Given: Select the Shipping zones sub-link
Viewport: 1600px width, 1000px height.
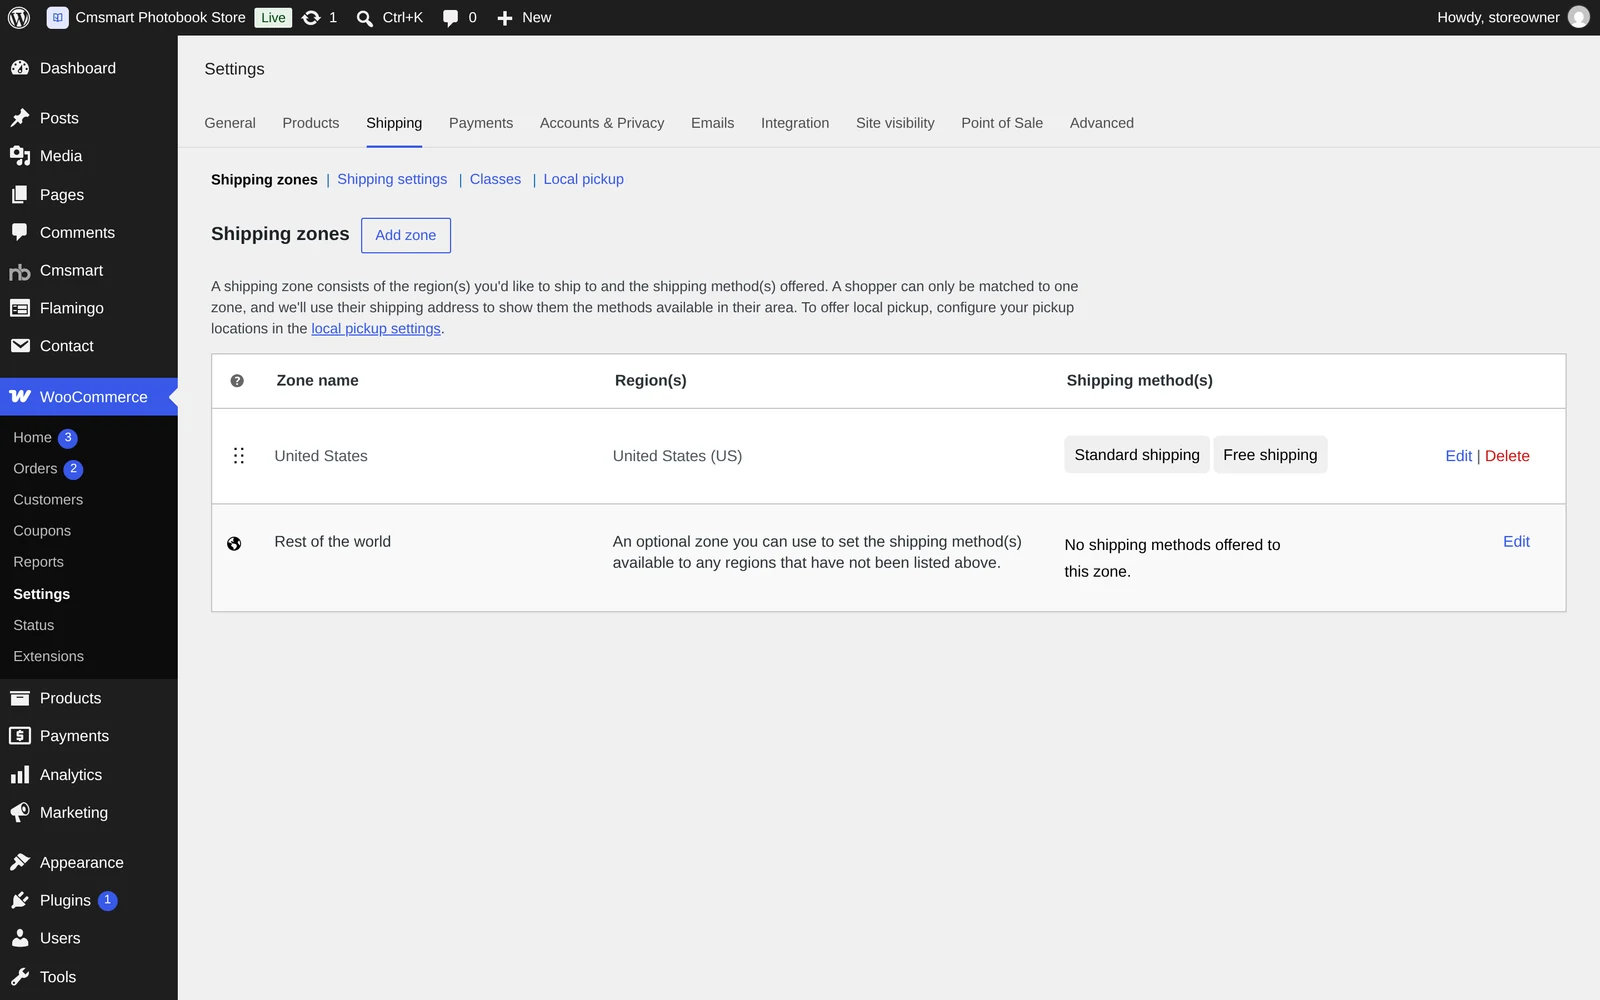Looking at the screenshot, I should coord(264,179).
